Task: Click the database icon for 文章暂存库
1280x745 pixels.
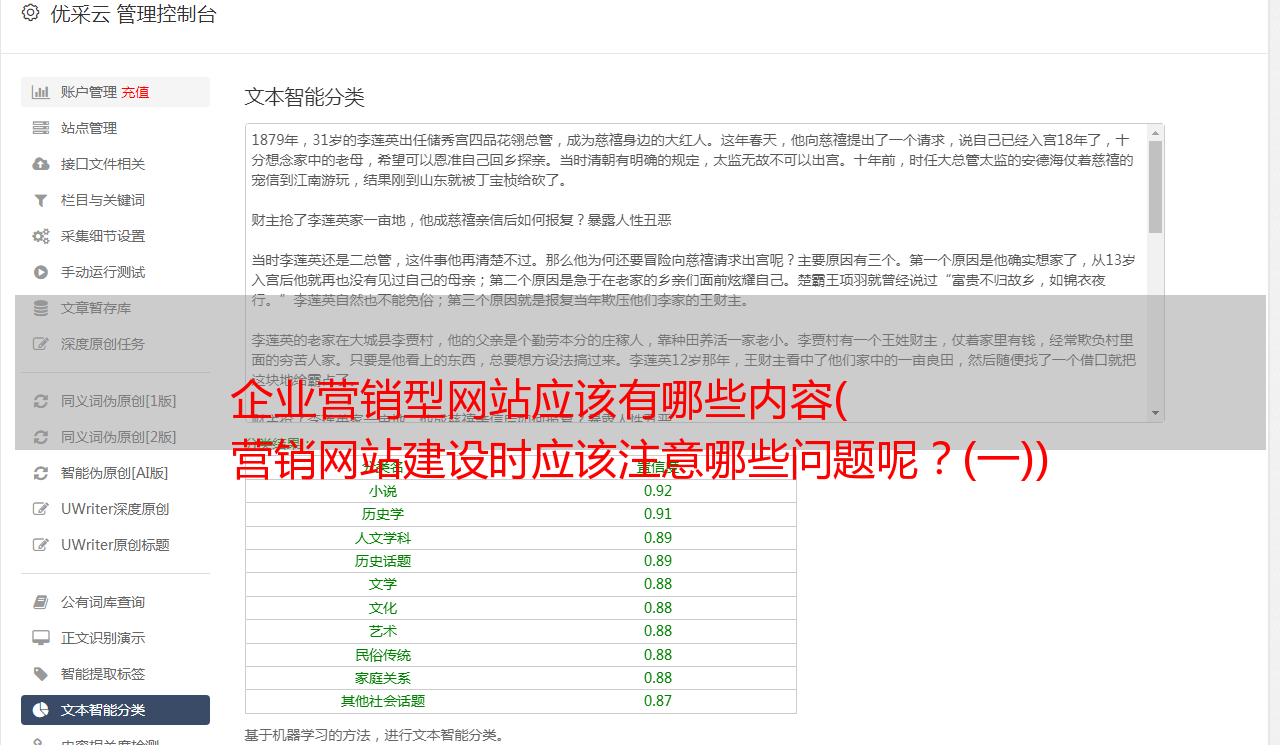Action: click(41, 308)
